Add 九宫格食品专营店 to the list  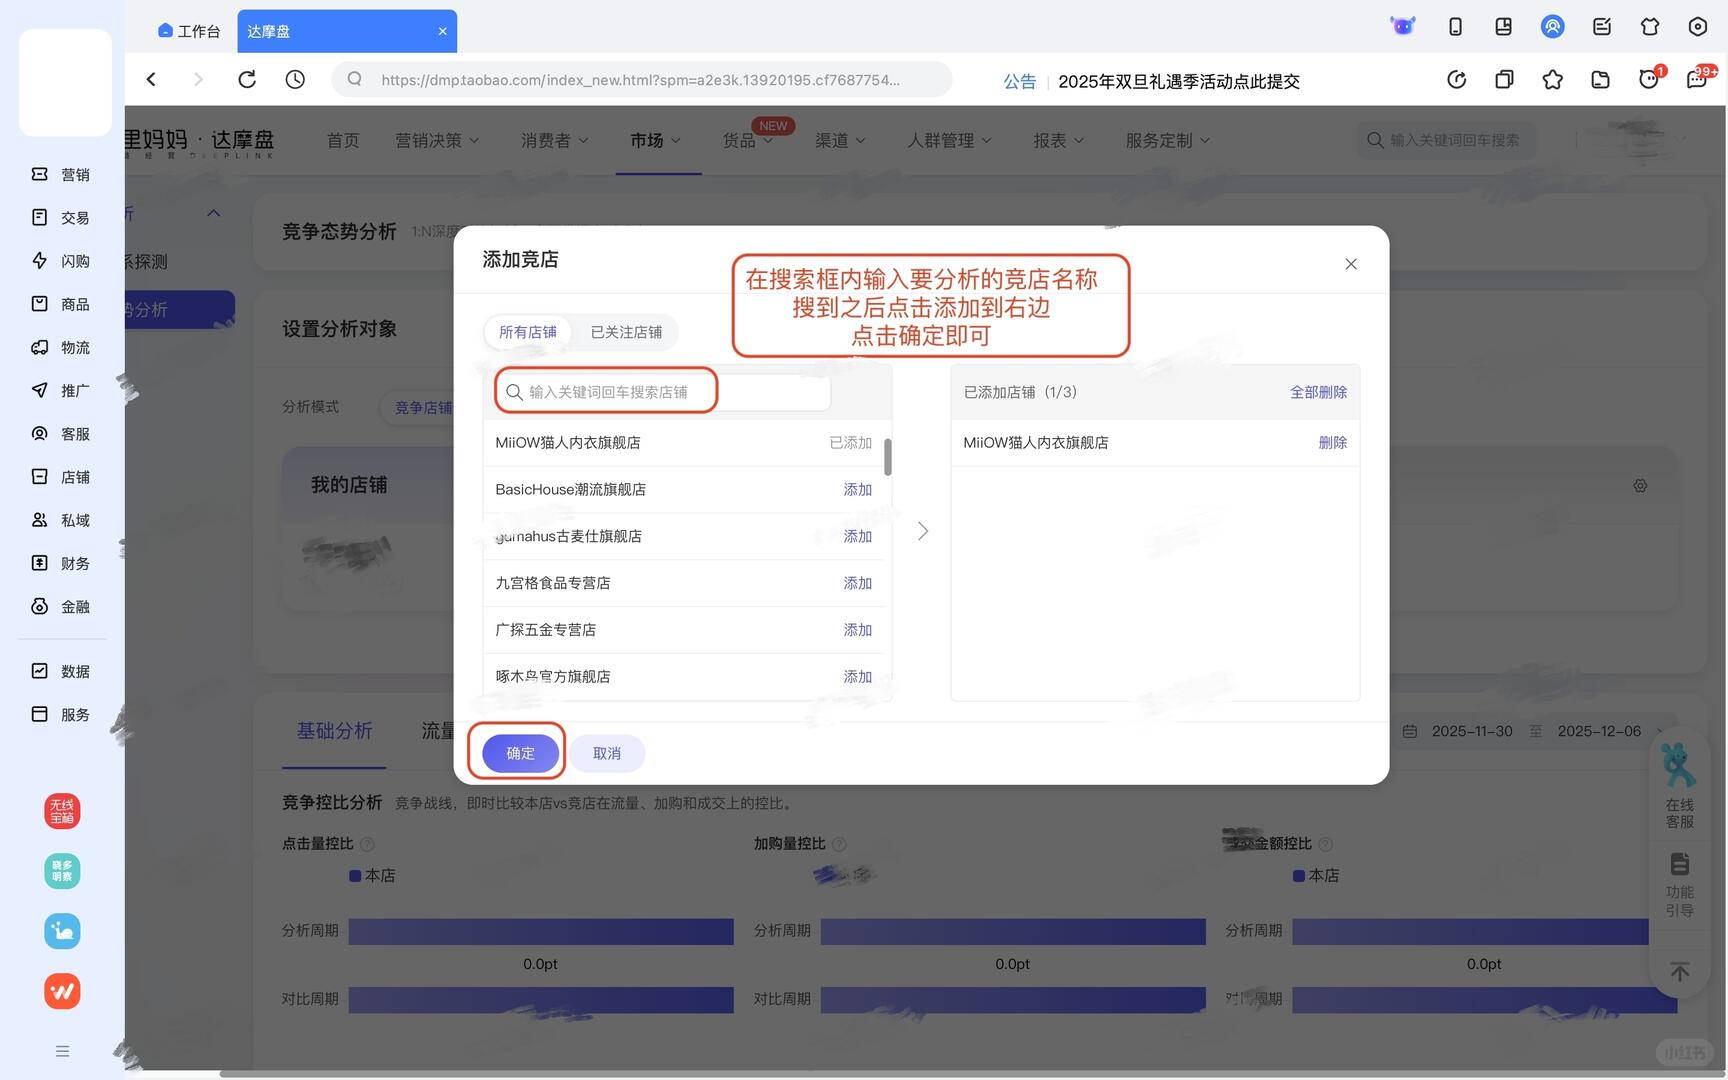(857, 583)
